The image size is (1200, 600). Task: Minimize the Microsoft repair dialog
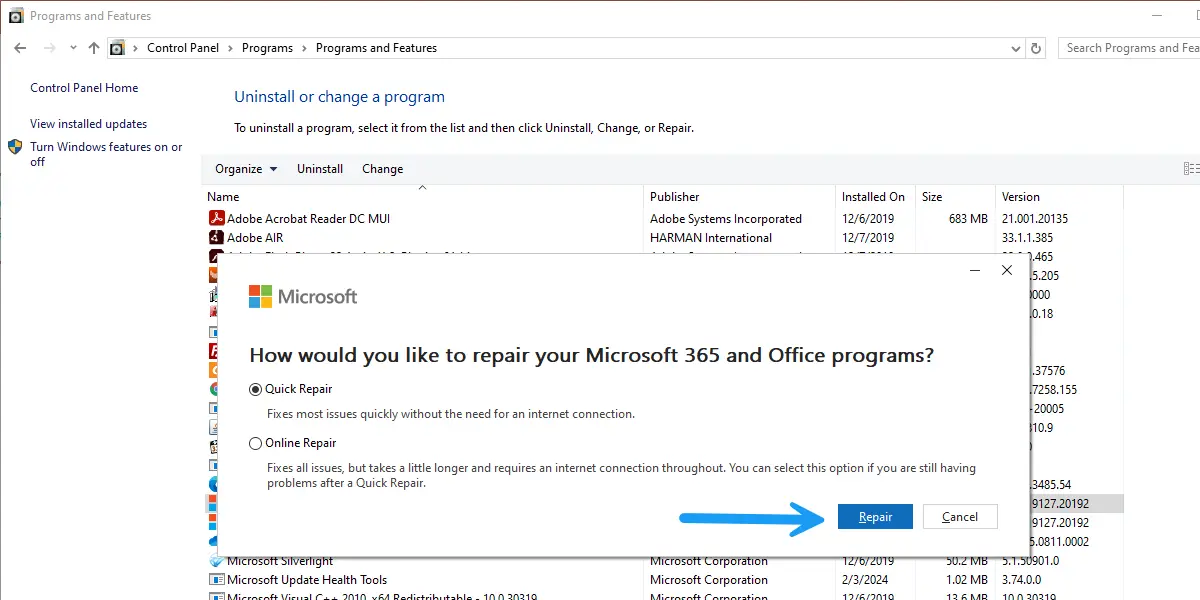[x=974, y=270]
